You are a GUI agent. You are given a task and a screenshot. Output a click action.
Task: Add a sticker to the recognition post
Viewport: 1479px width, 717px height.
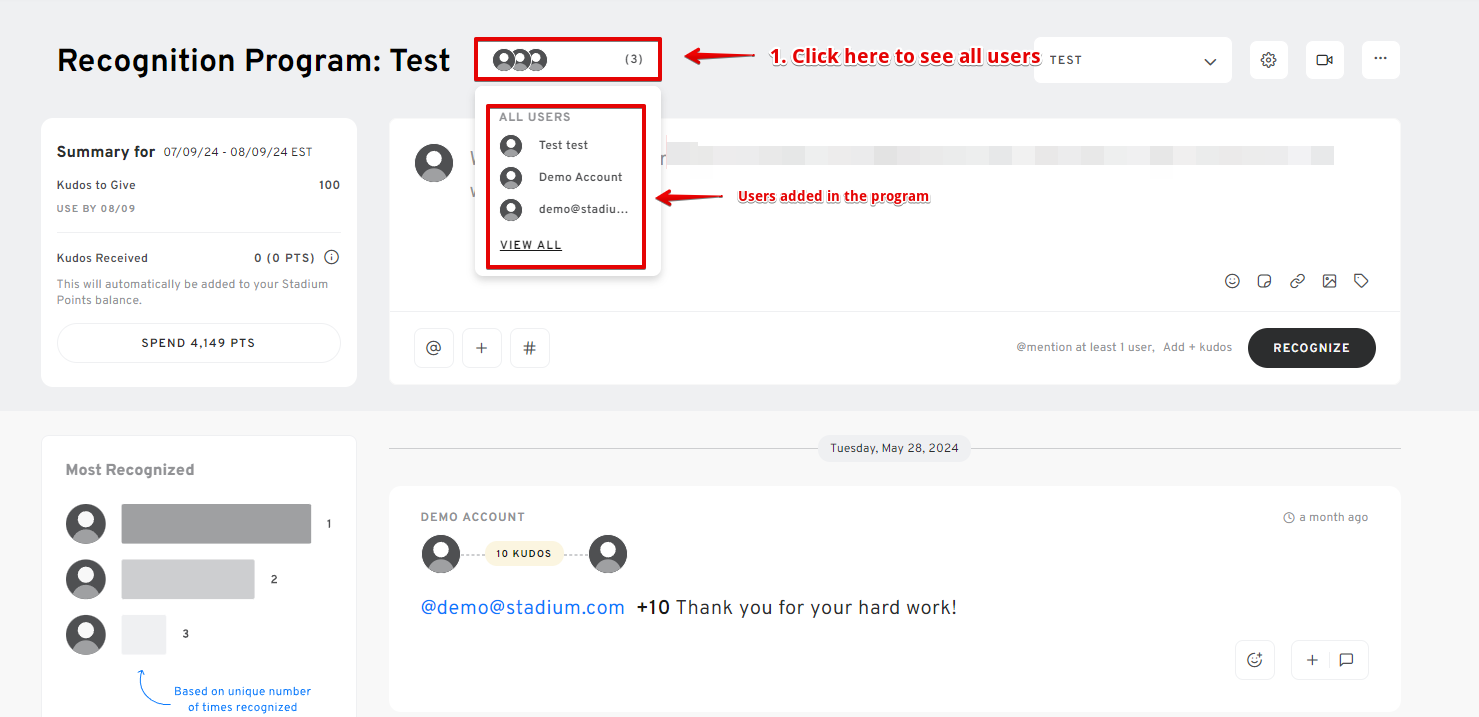[x=1264, y=281]
